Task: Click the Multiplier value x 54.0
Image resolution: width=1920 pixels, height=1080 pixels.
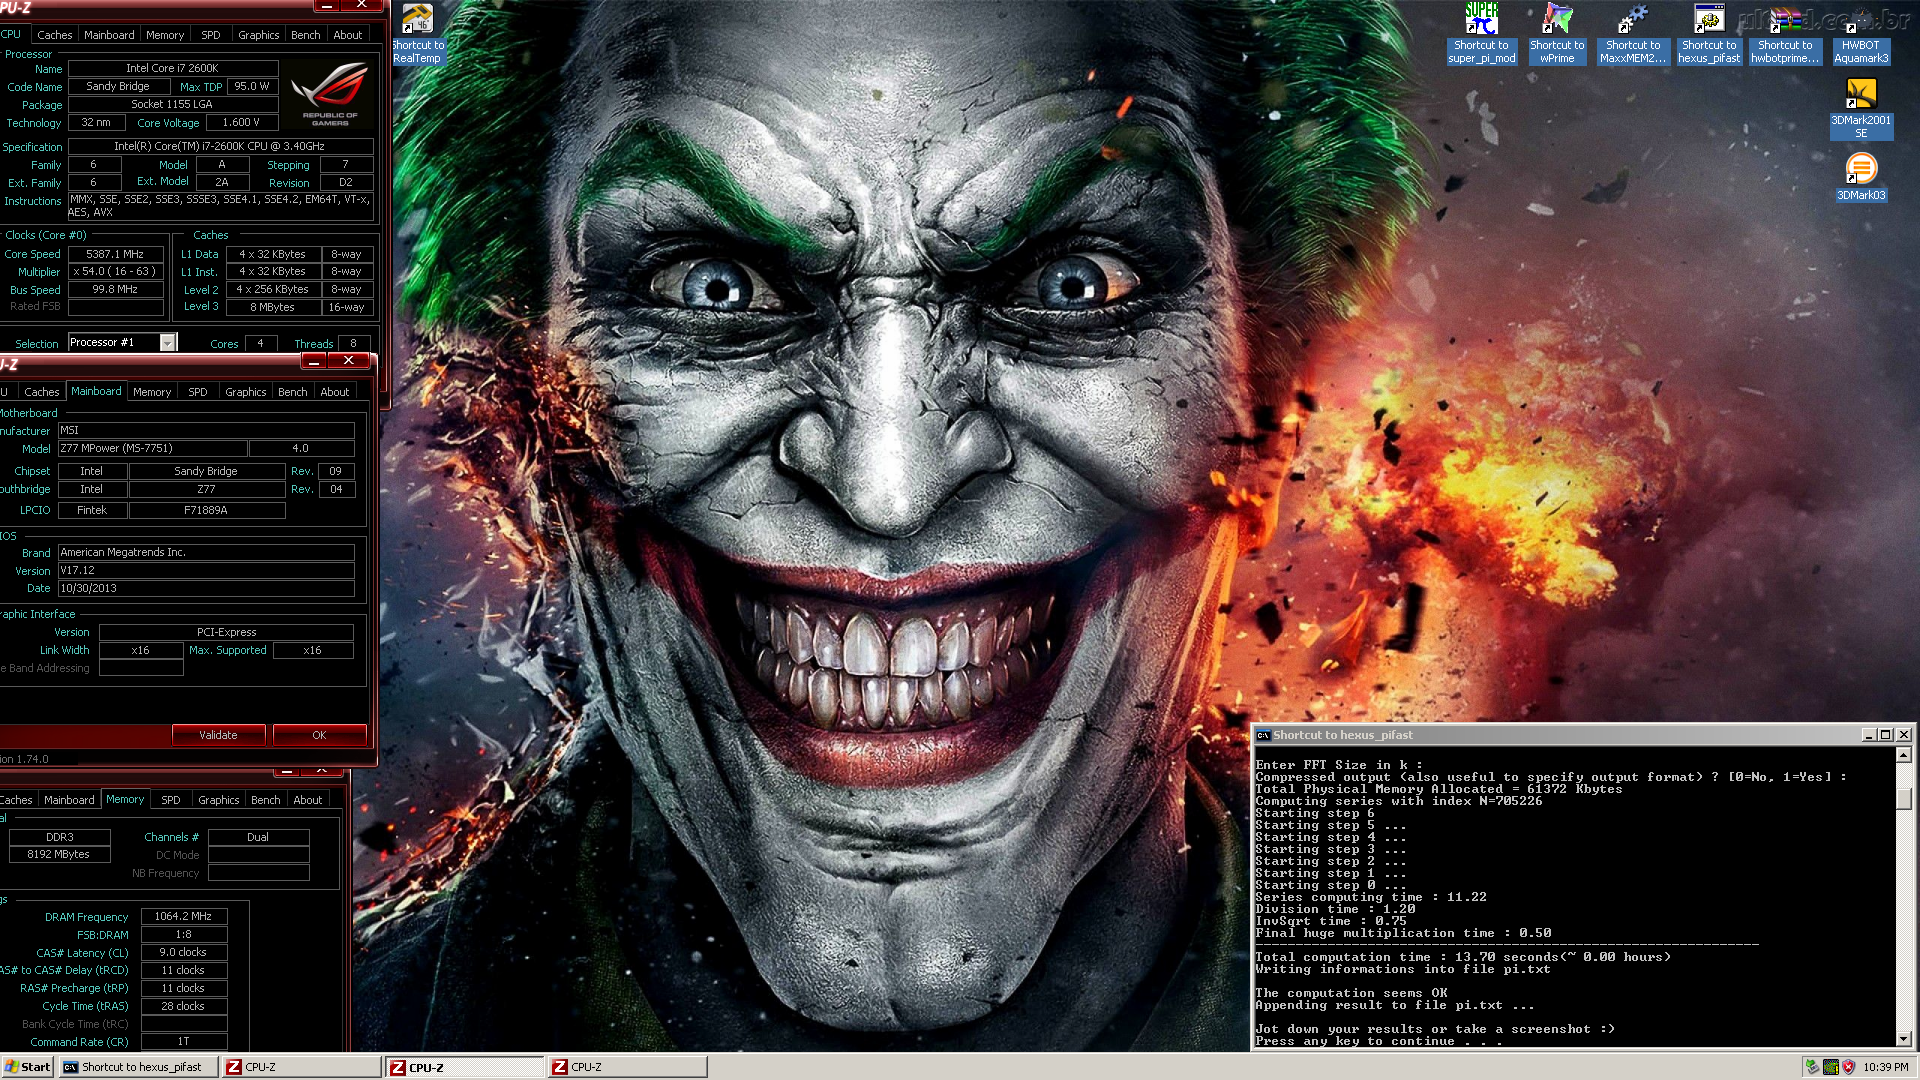Action: (115, 271)
